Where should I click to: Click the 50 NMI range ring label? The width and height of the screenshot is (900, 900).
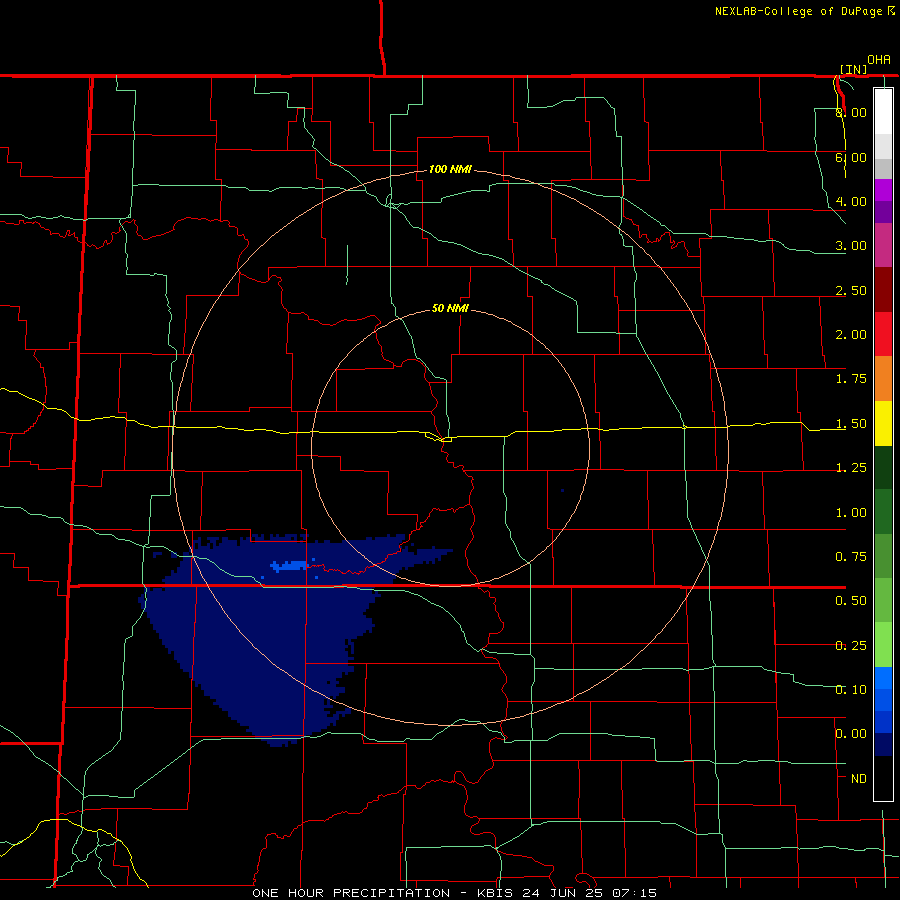coord(450,308)
